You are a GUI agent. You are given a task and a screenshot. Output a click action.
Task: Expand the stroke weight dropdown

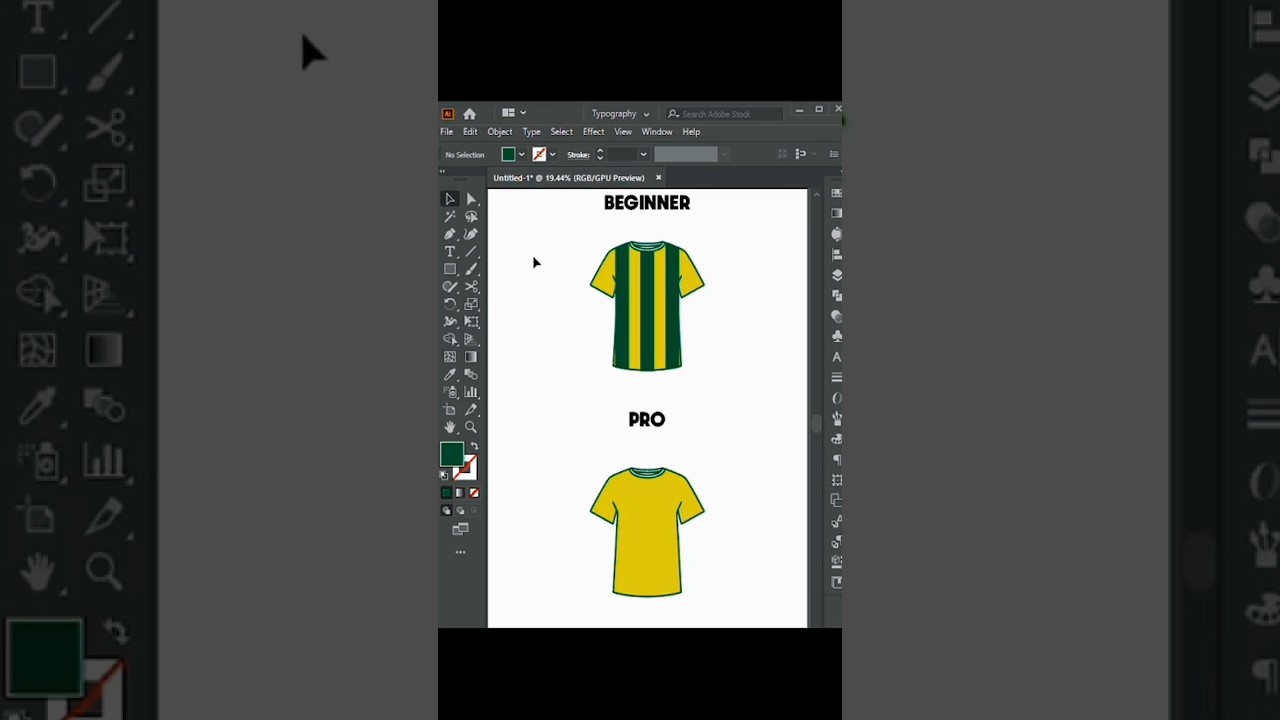click(643, 154)
